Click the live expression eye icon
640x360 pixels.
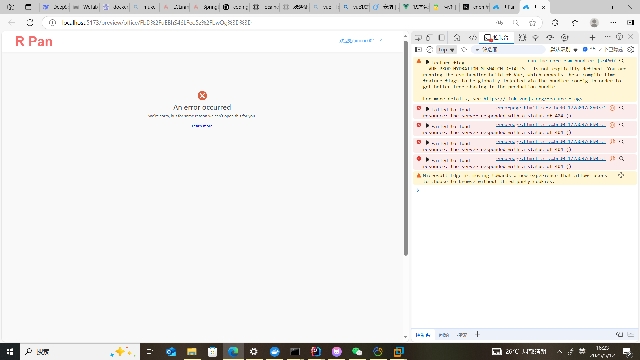pyautogui.click(x=464, y=49)
